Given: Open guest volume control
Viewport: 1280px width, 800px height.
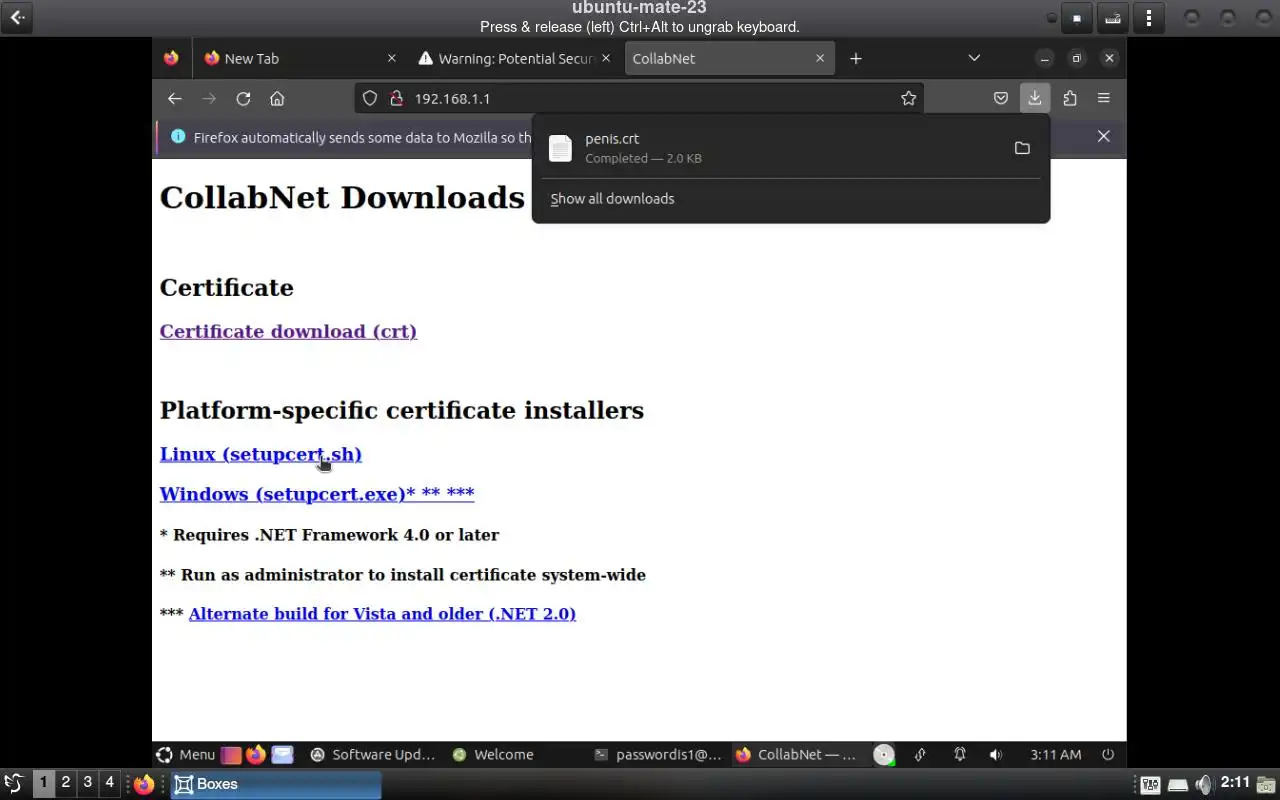Looking at the screenshot, I should [995, 755].
